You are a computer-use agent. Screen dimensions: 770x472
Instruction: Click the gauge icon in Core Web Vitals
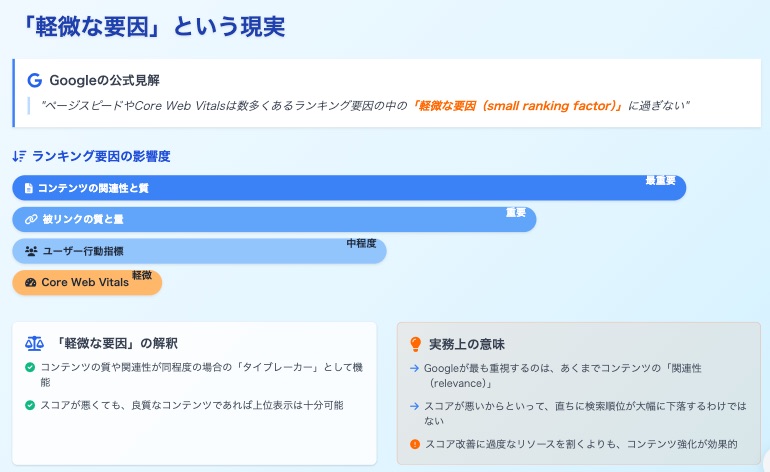coord(30,282)
